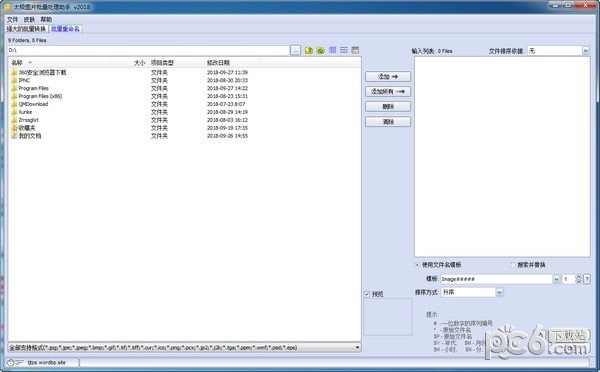Click the date 2018-09-27 11:39
The height and width of the screenshot is (372, 600).
[227, 72]
